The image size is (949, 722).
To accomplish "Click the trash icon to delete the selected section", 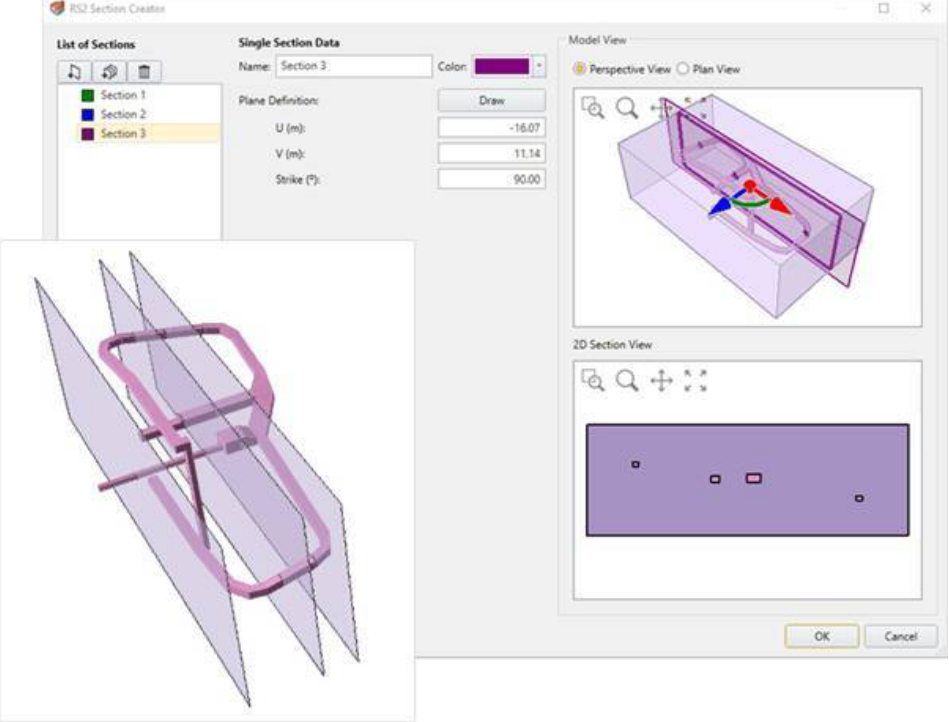I will [x=144, y=71].
